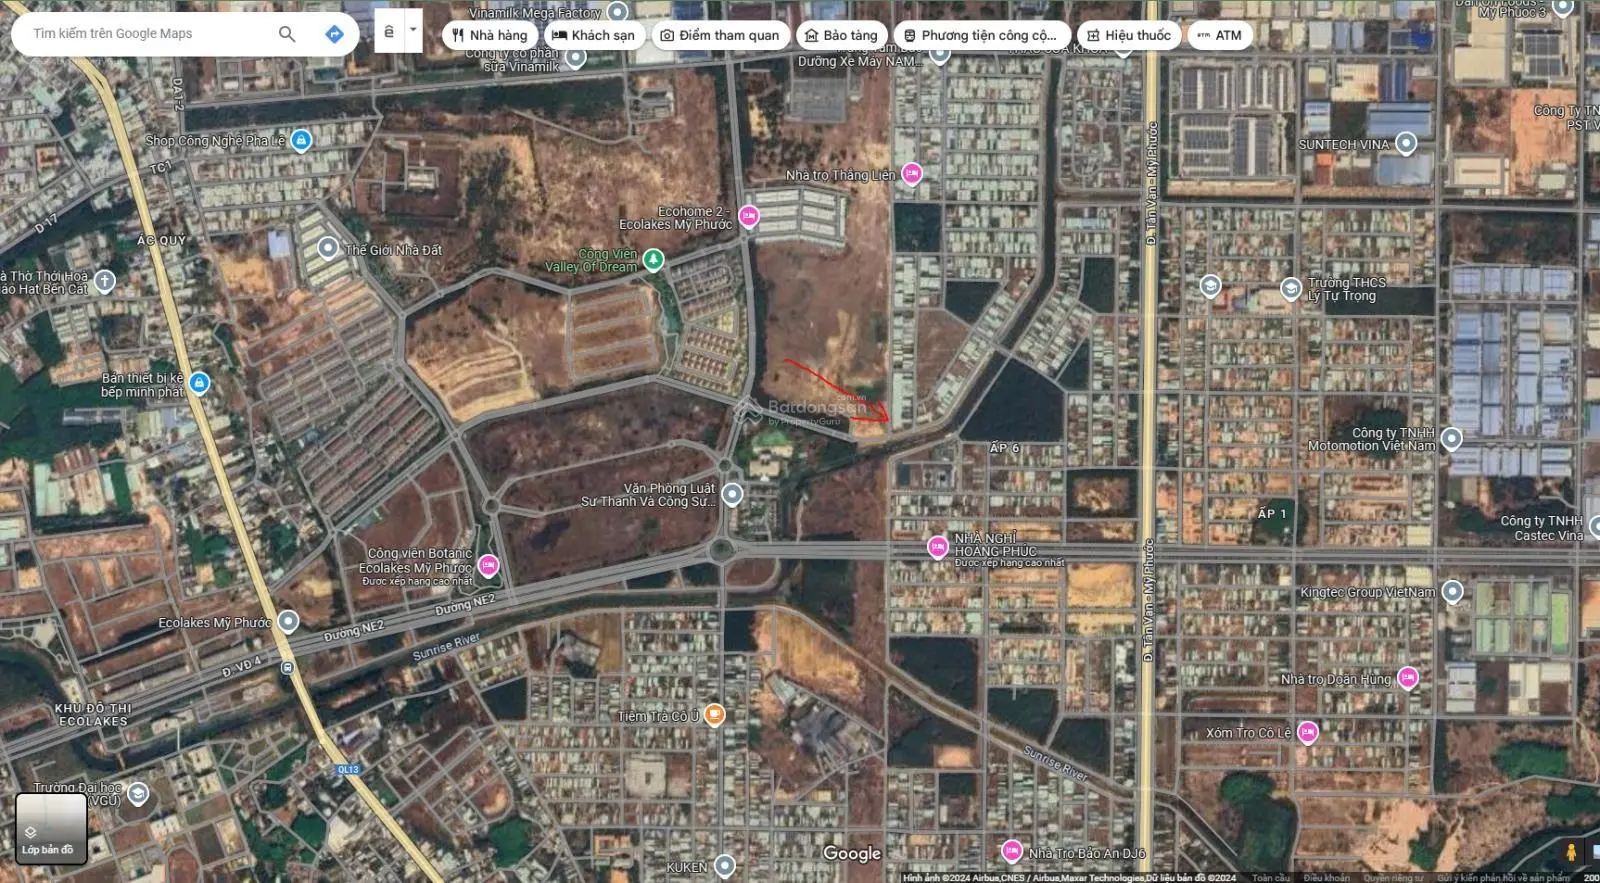Select the Pegman street view icon
The width and height of the screenshot is (1600, 883).
click(1571, 853)
